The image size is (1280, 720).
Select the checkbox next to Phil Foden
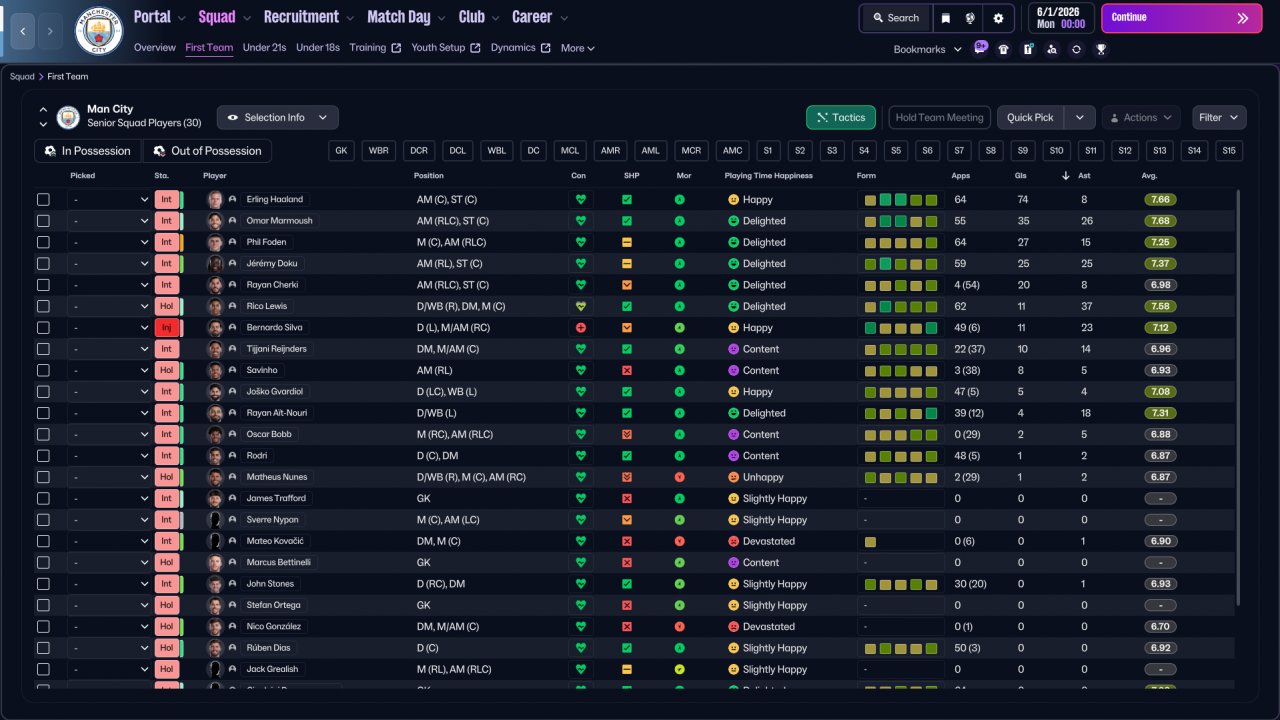43,242
